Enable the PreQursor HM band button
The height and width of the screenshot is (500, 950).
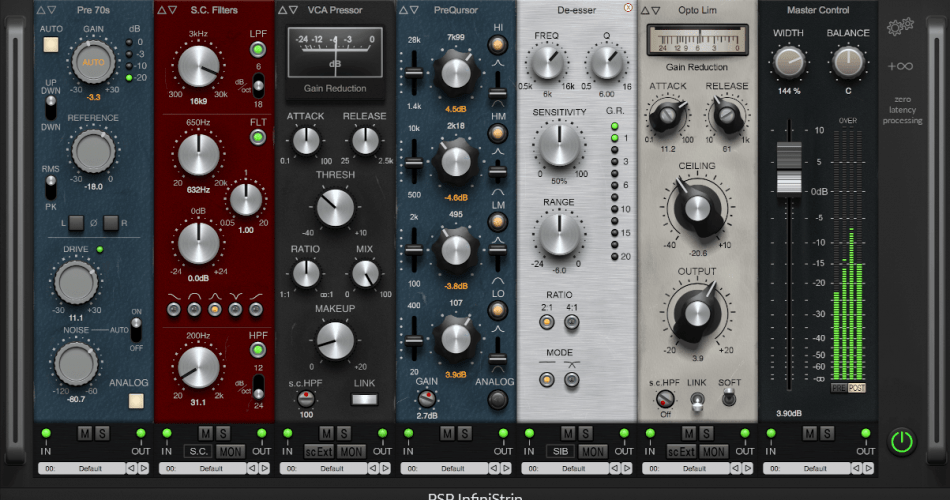(x=497, y=133)
